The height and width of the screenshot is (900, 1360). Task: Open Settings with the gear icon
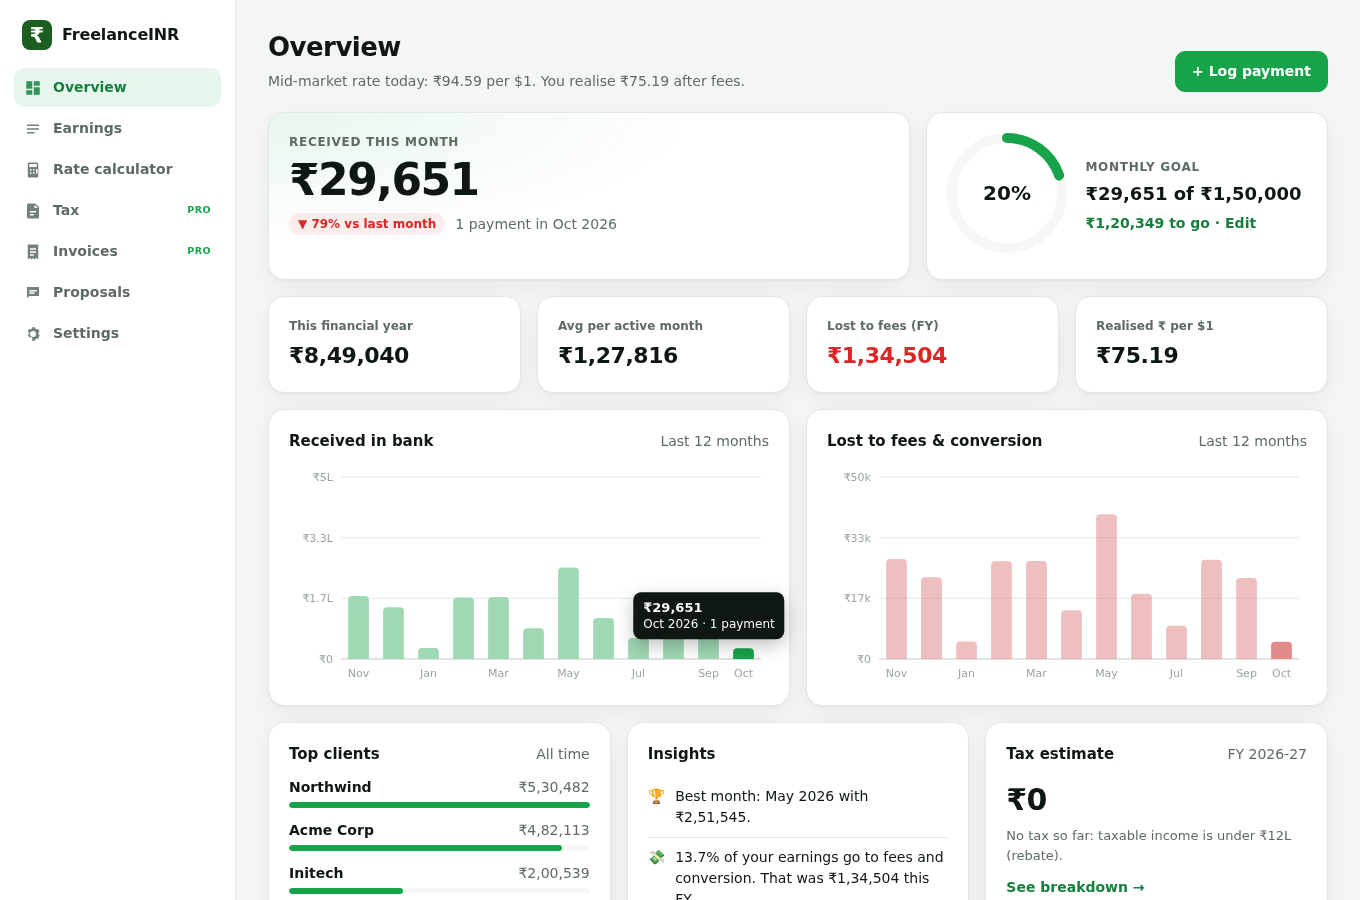(33, 334)
